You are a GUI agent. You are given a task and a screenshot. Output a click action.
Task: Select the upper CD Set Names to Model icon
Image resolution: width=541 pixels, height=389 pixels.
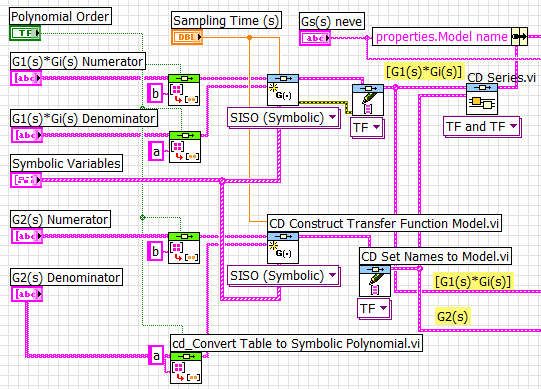click(368, 100)
